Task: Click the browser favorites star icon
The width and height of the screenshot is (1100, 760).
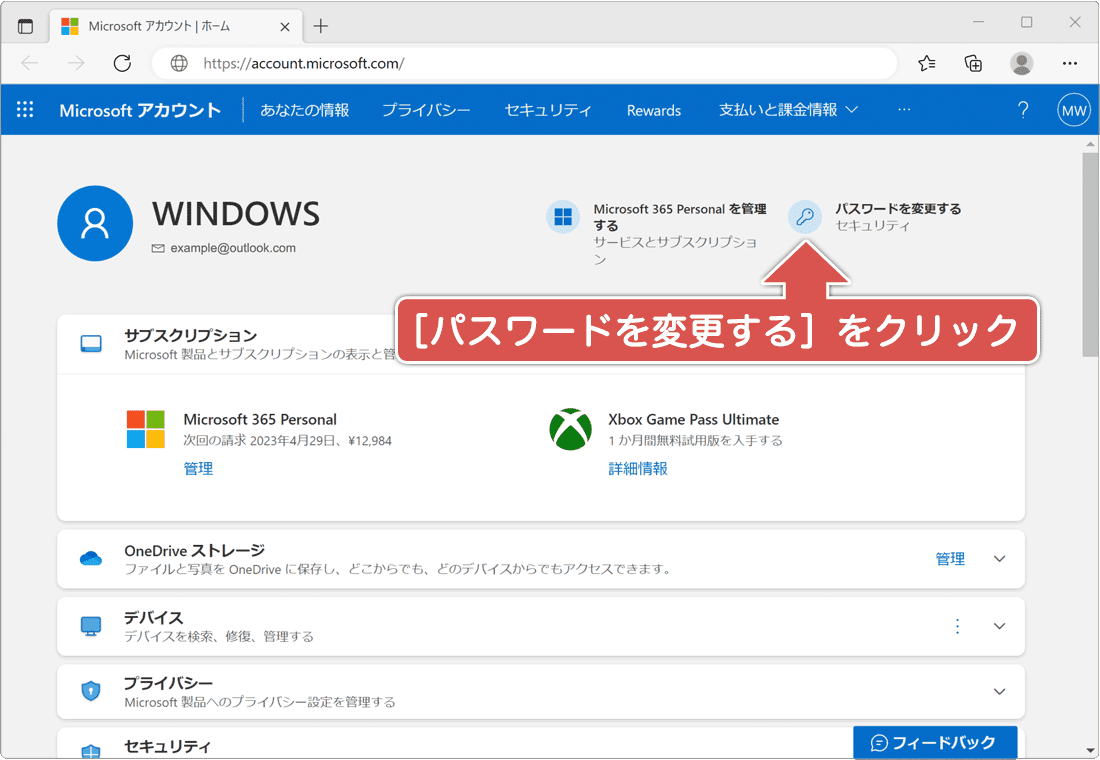Action: (x=925, y=63)
